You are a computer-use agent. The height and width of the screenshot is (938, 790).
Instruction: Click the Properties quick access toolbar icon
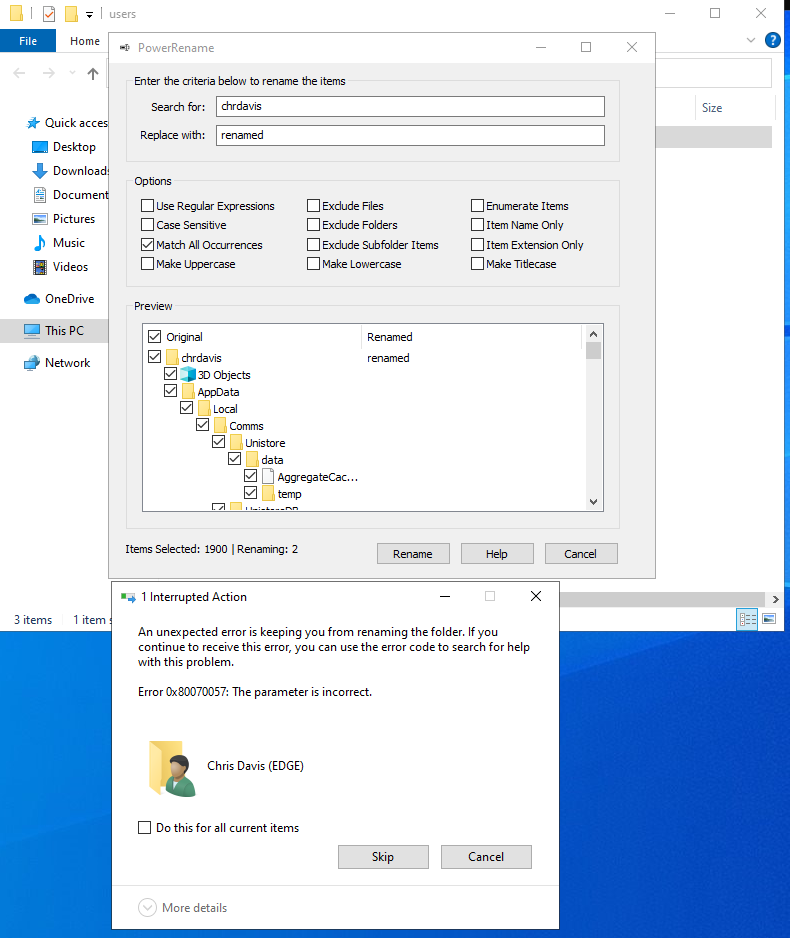pyautogui.click(x=49, y=13)
